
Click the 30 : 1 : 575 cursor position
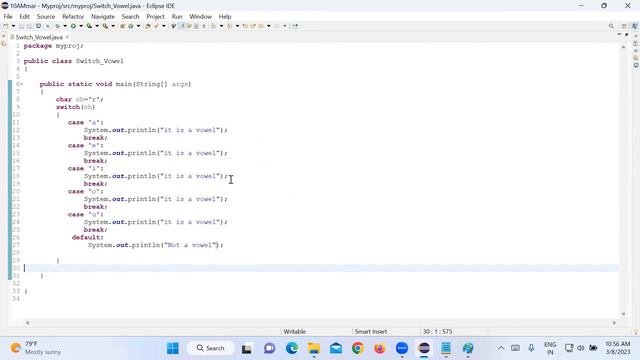tap(437, 331)
